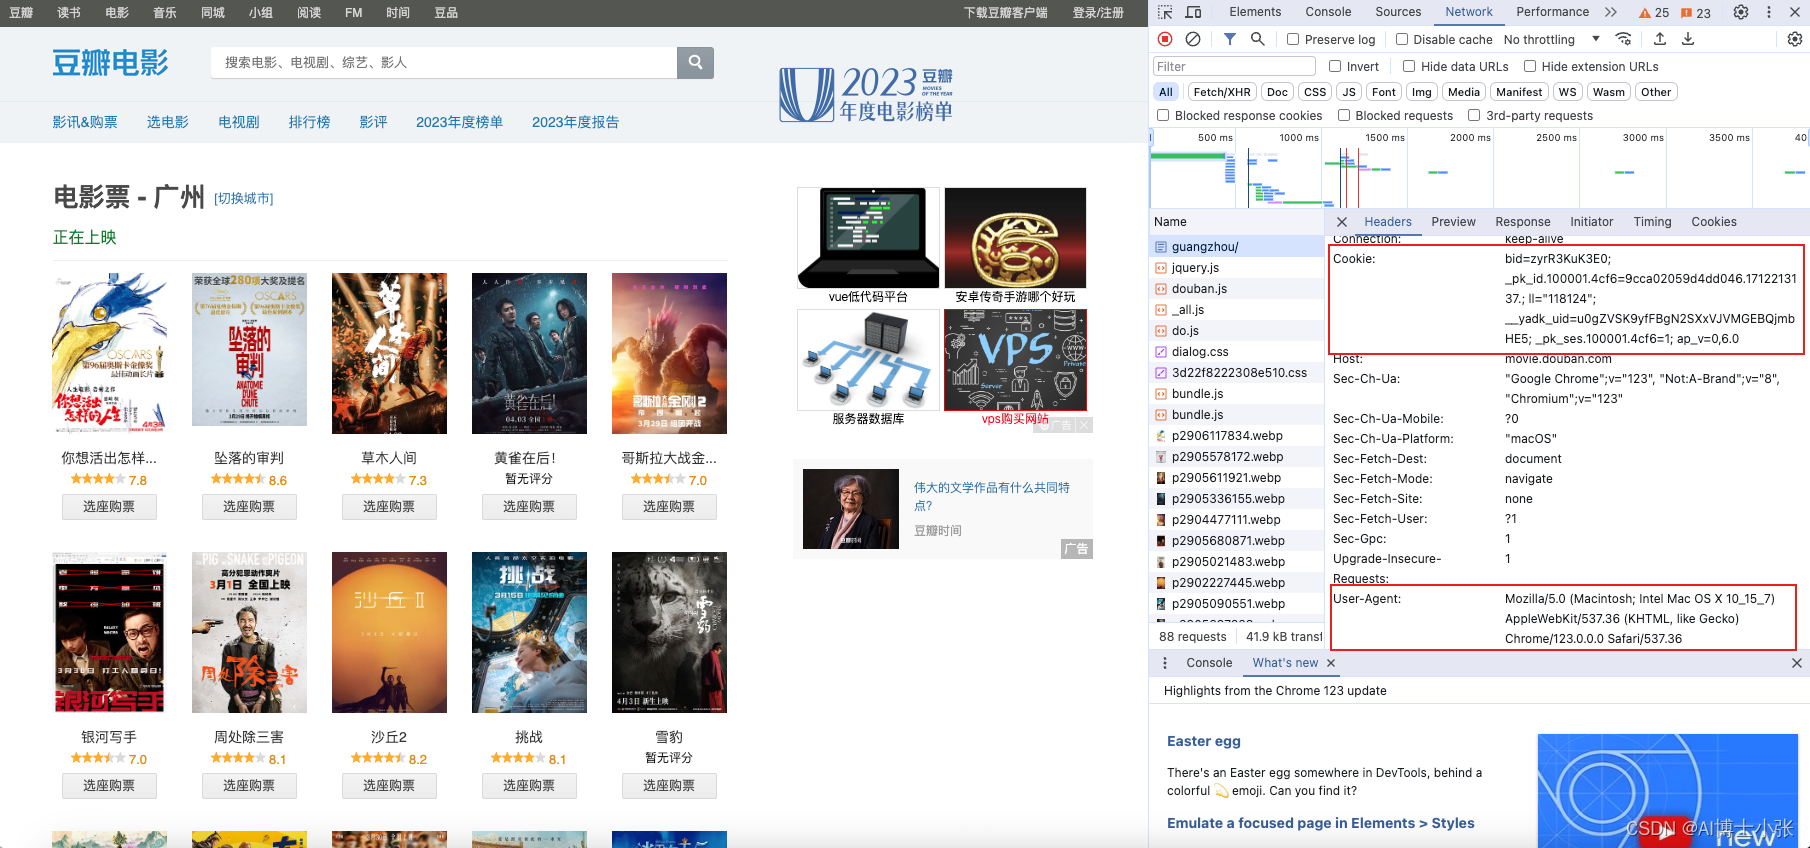Switch to the Sources tab
This screenshot has width=1810, height=848.
click(1398, 12)
